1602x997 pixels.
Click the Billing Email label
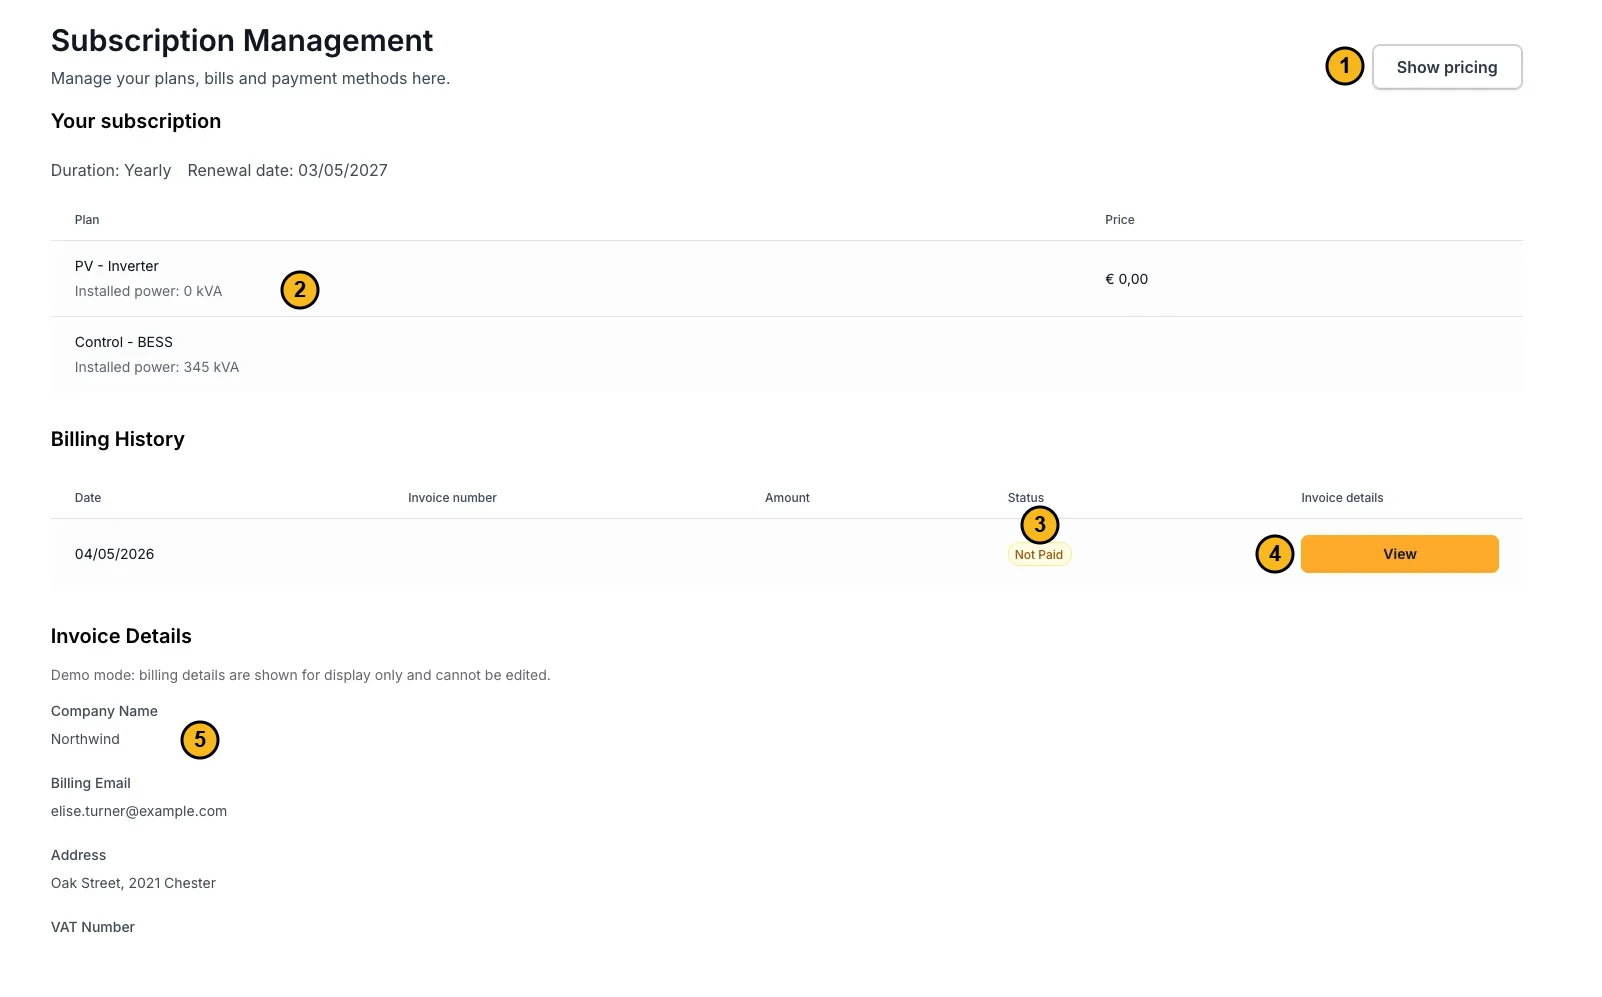click(91, 783)
